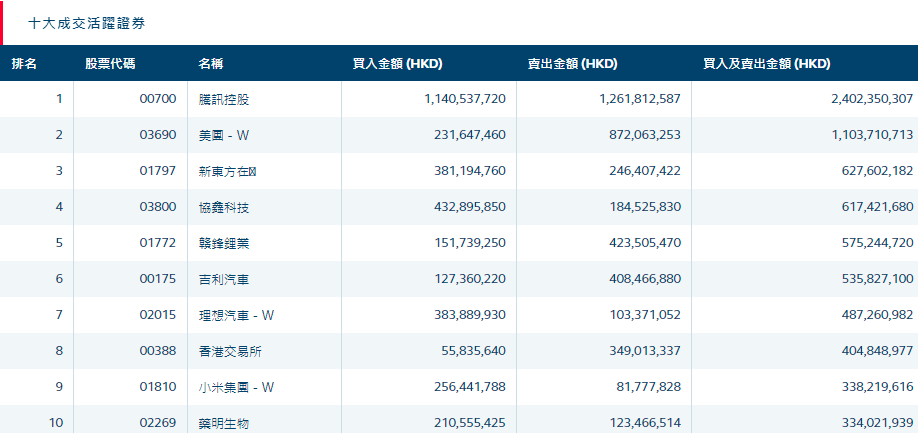Image resolution: width=918 pixels, height=433 pixels.
Task: Select the name 藥明生物
Action: 224,423
